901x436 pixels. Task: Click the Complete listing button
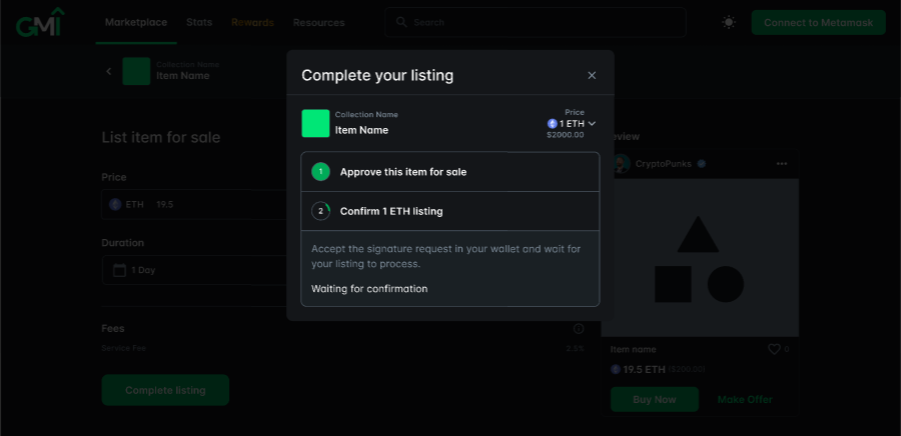(165, 390)
